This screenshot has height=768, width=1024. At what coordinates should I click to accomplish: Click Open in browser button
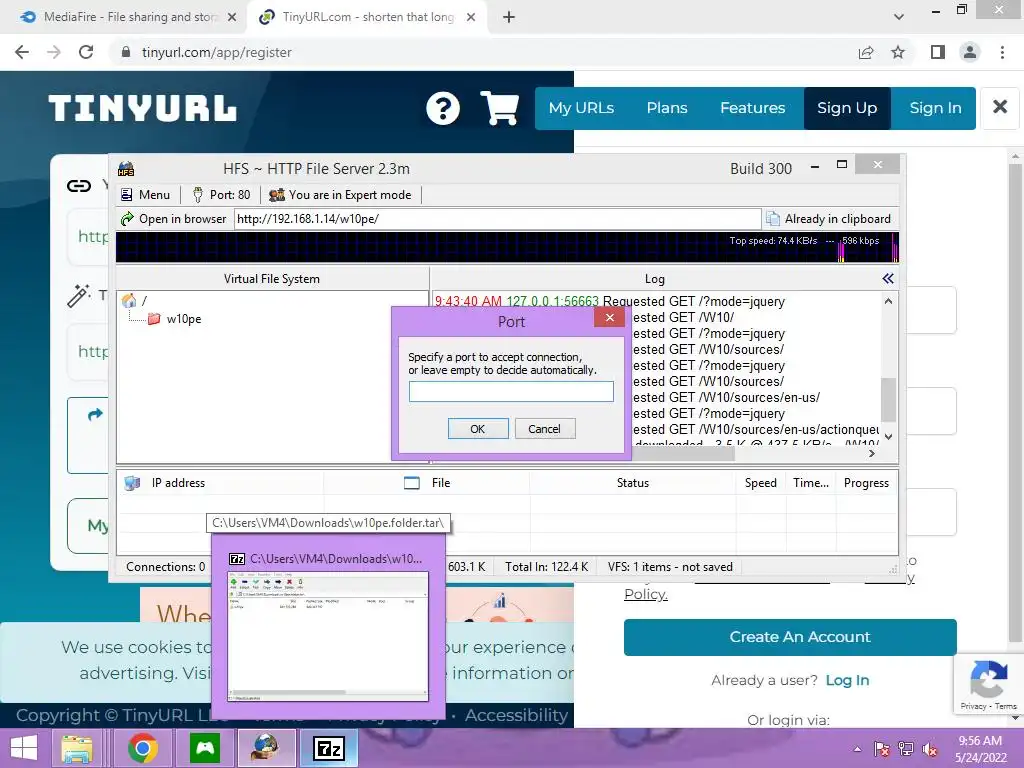(174, 219)
